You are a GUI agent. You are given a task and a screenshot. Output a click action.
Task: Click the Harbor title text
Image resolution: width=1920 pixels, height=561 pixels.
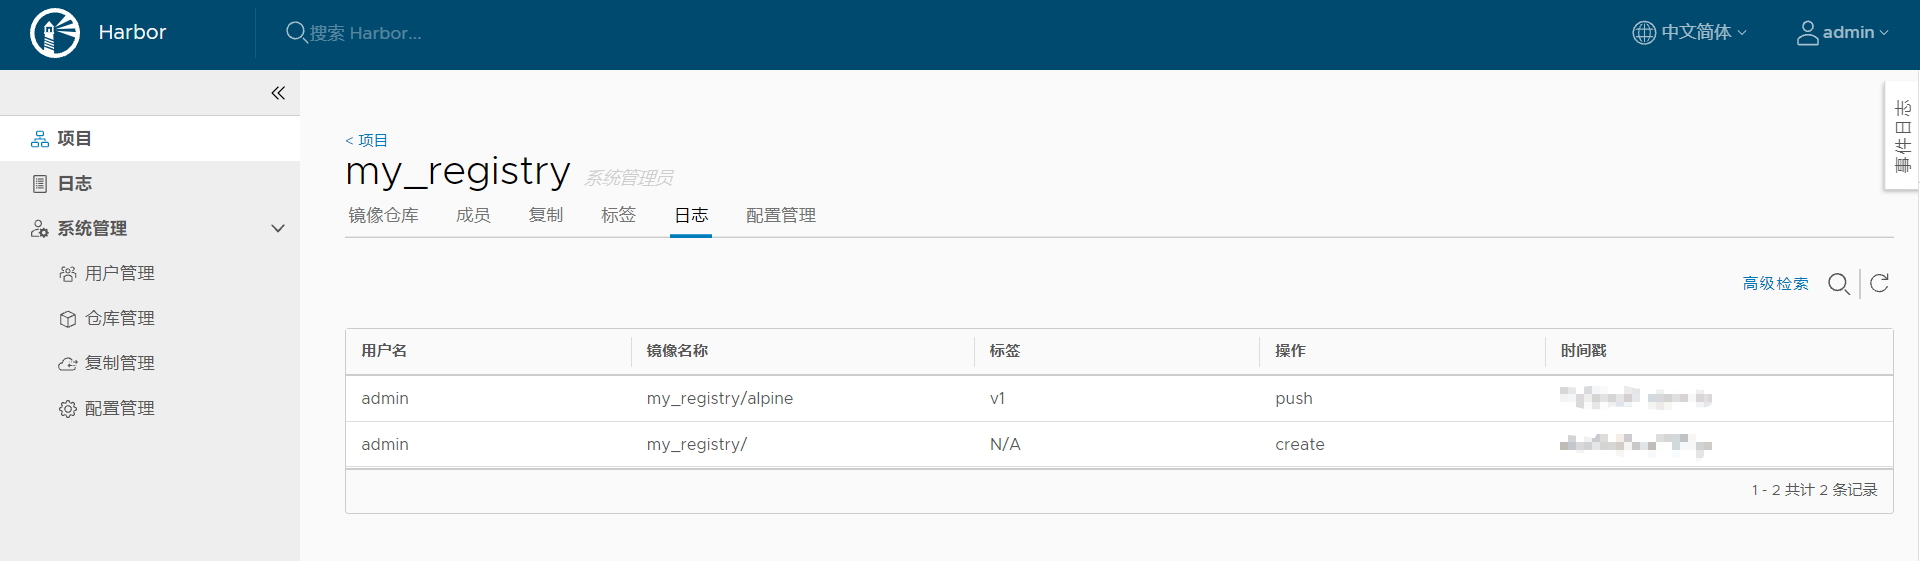(x=133, y=33)
